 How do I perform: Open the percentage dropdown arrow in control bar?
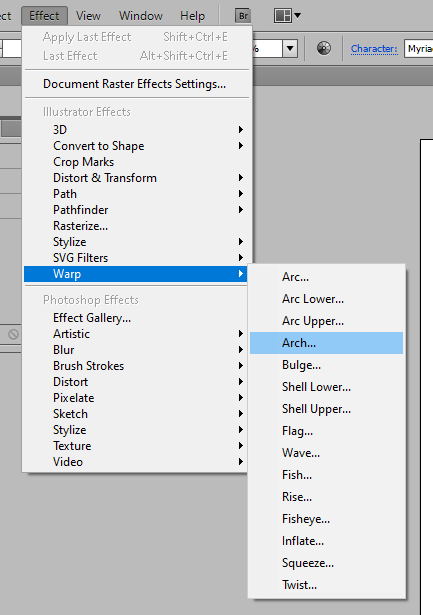[290, 49]
